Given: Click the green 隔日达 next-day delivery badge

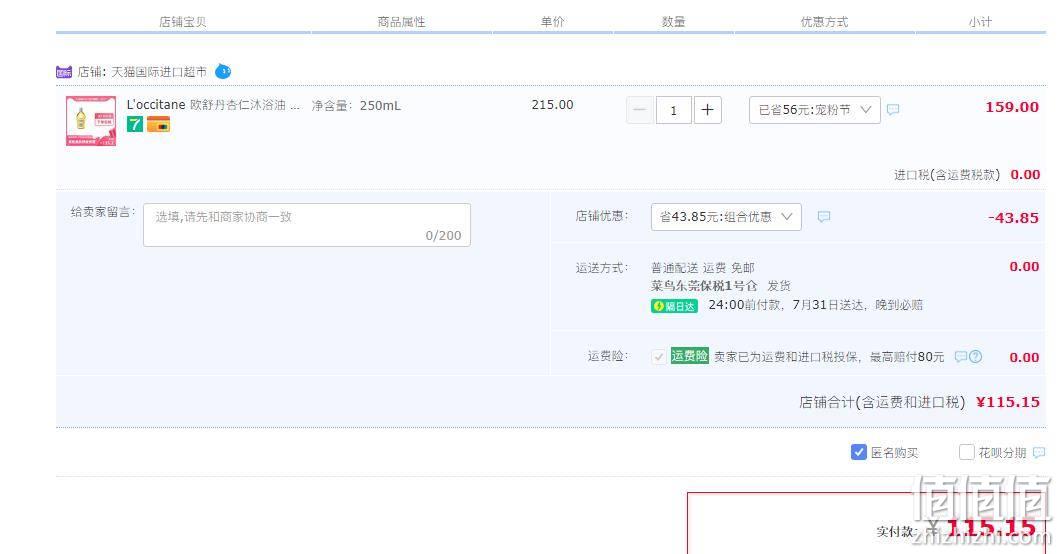Looking at the screenshot, I should pos(674,306).
